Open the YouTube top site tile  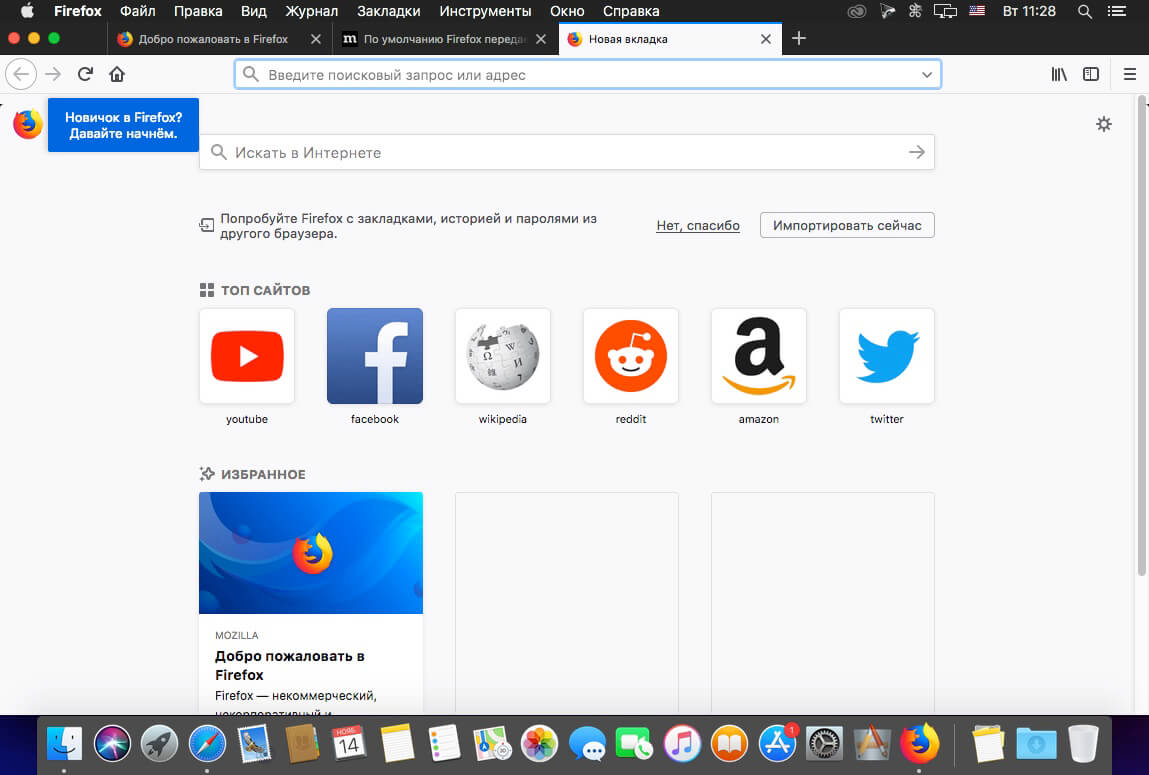pyautogui.click(x=247, y=356)
